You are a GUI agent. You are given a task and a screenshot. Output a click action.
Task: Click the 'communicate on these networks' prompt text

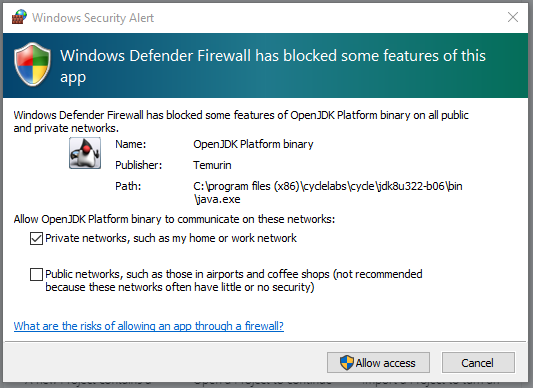(174, 219)
